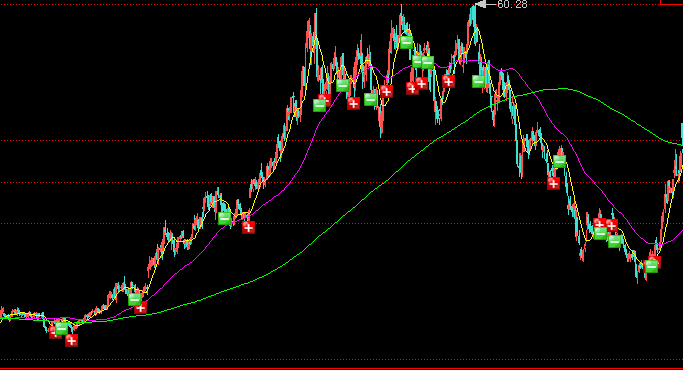Select the rightmost green minus marker
The width and height of the screenshot is (683, 370).
pos(651,266)
